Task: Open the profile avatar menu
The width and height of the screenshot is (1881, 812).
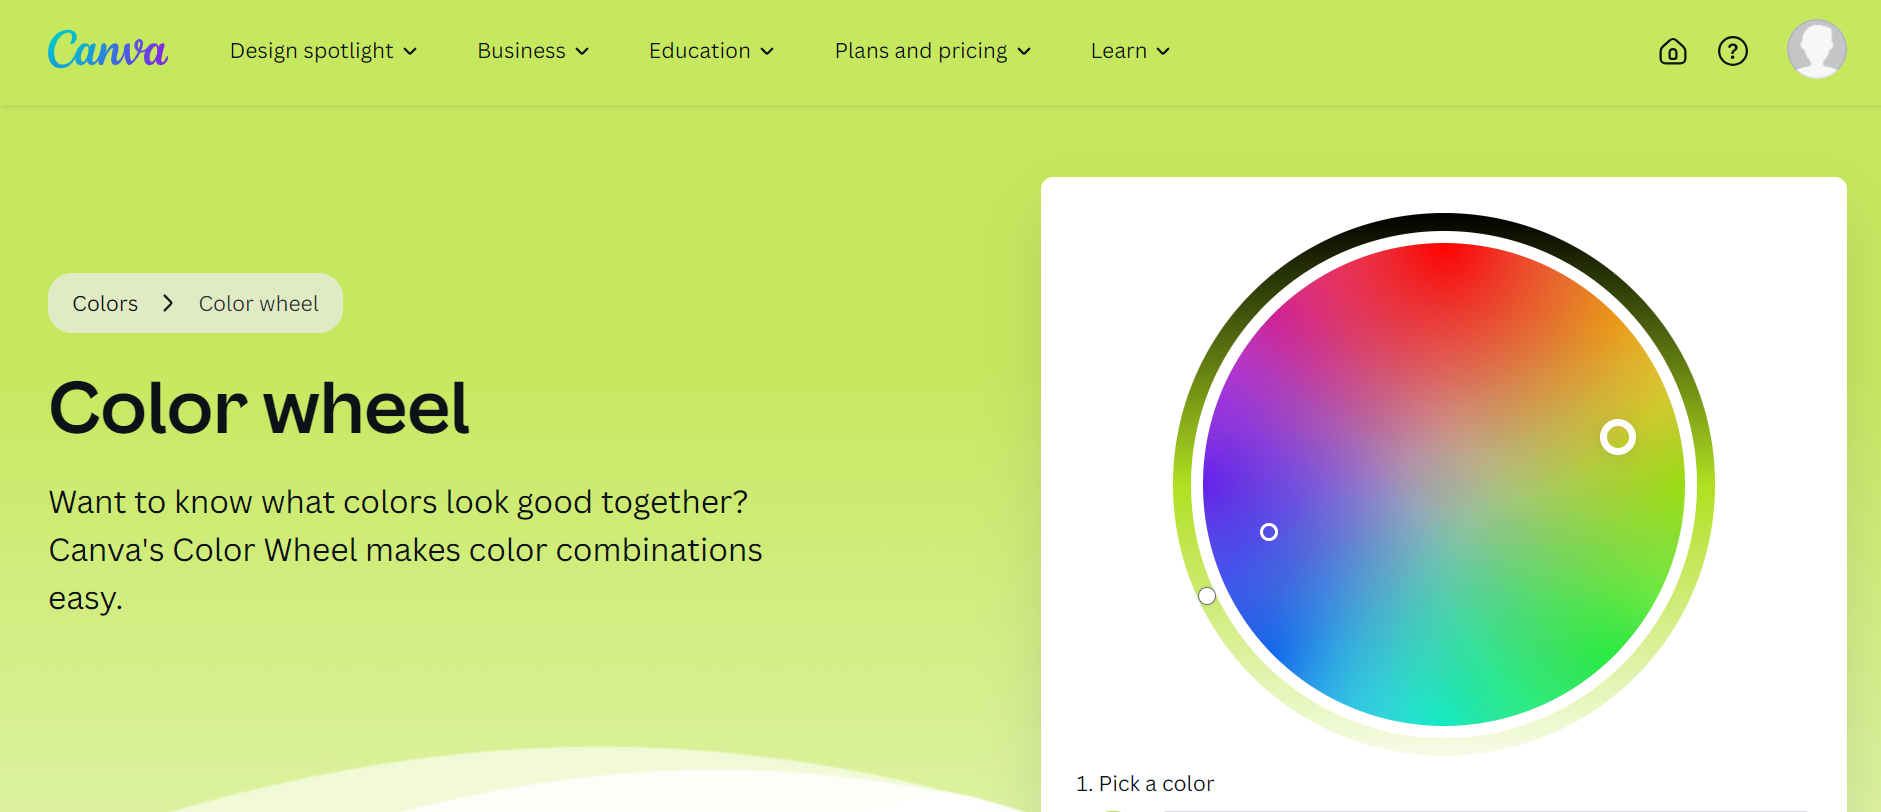Action: click(x=1816, y=49)
